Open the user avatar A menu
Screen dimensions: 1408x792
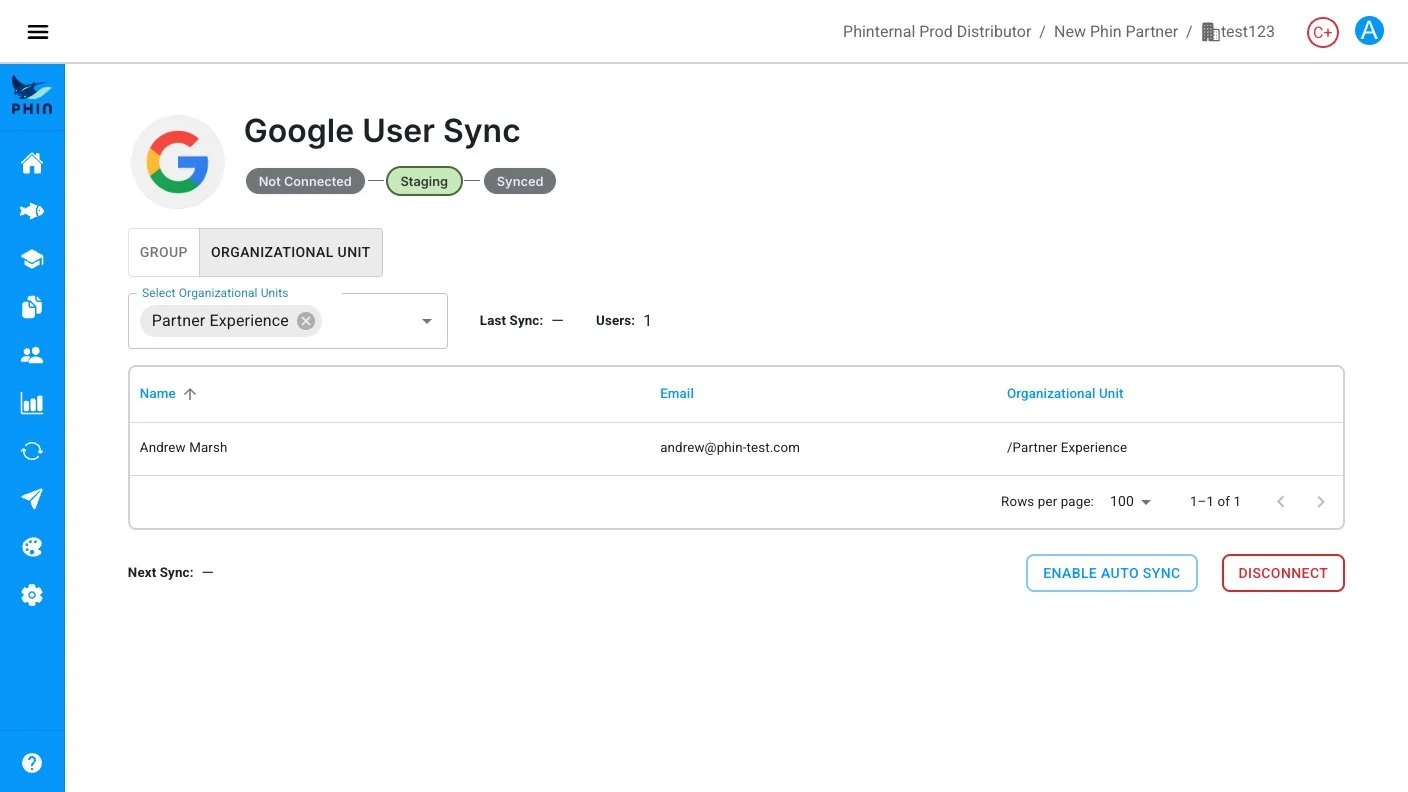1369,31
